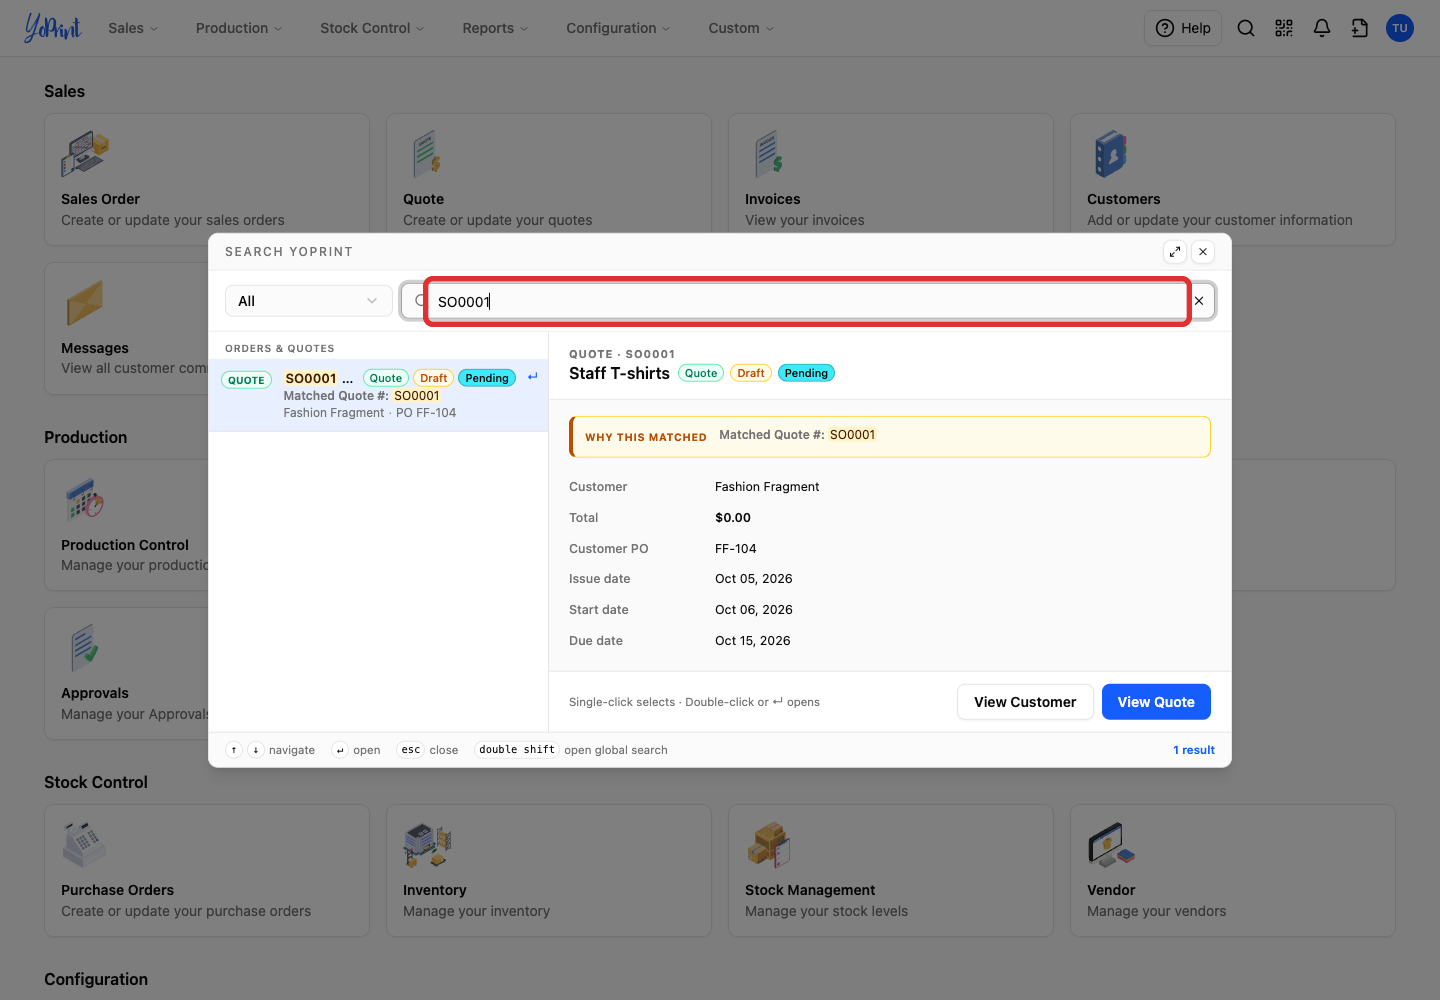
Task: Expand the Custom menu
Action: click(x=741, y=28)
